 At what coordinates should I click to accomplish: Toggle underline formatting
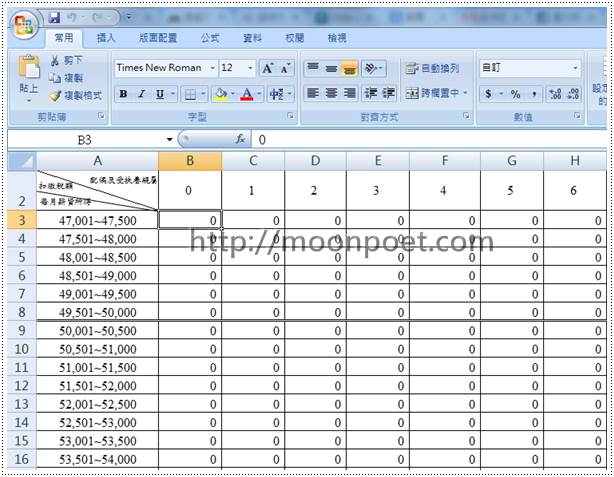pyautogui.click(x=160, y=94)
